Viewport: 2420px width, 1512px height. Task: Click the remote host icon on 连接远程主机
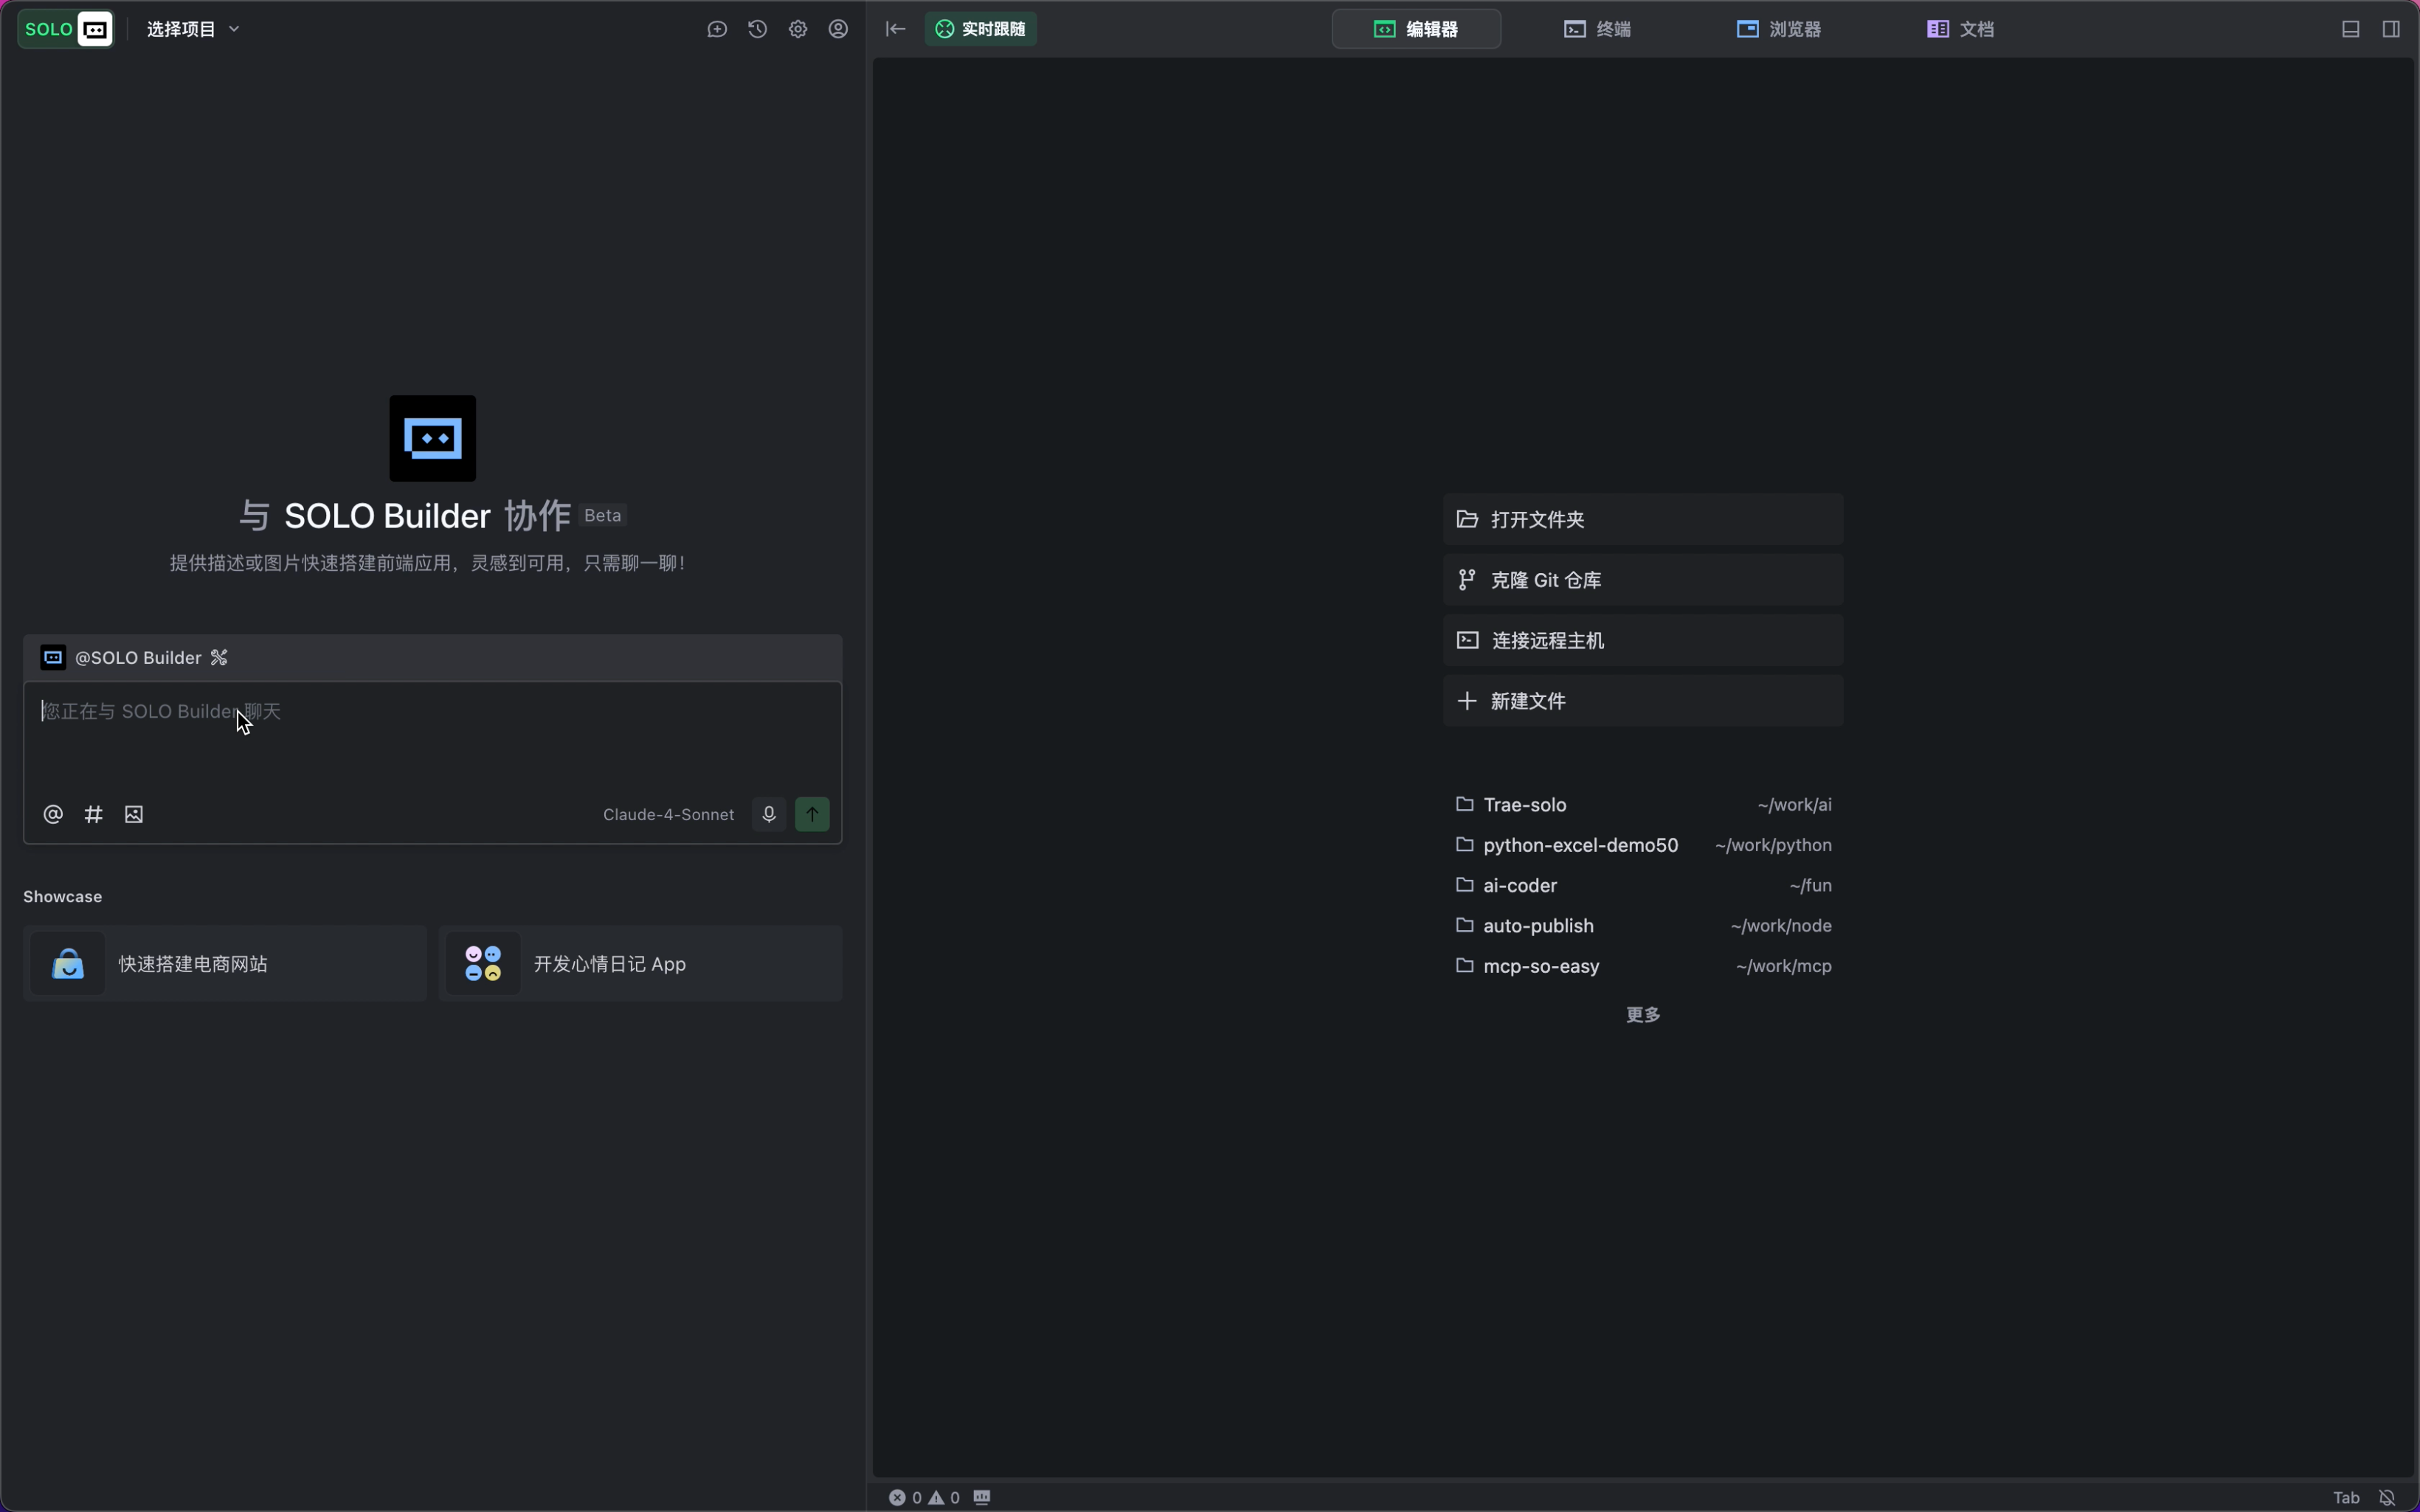pyautogui.click(x=1467, y=640)
